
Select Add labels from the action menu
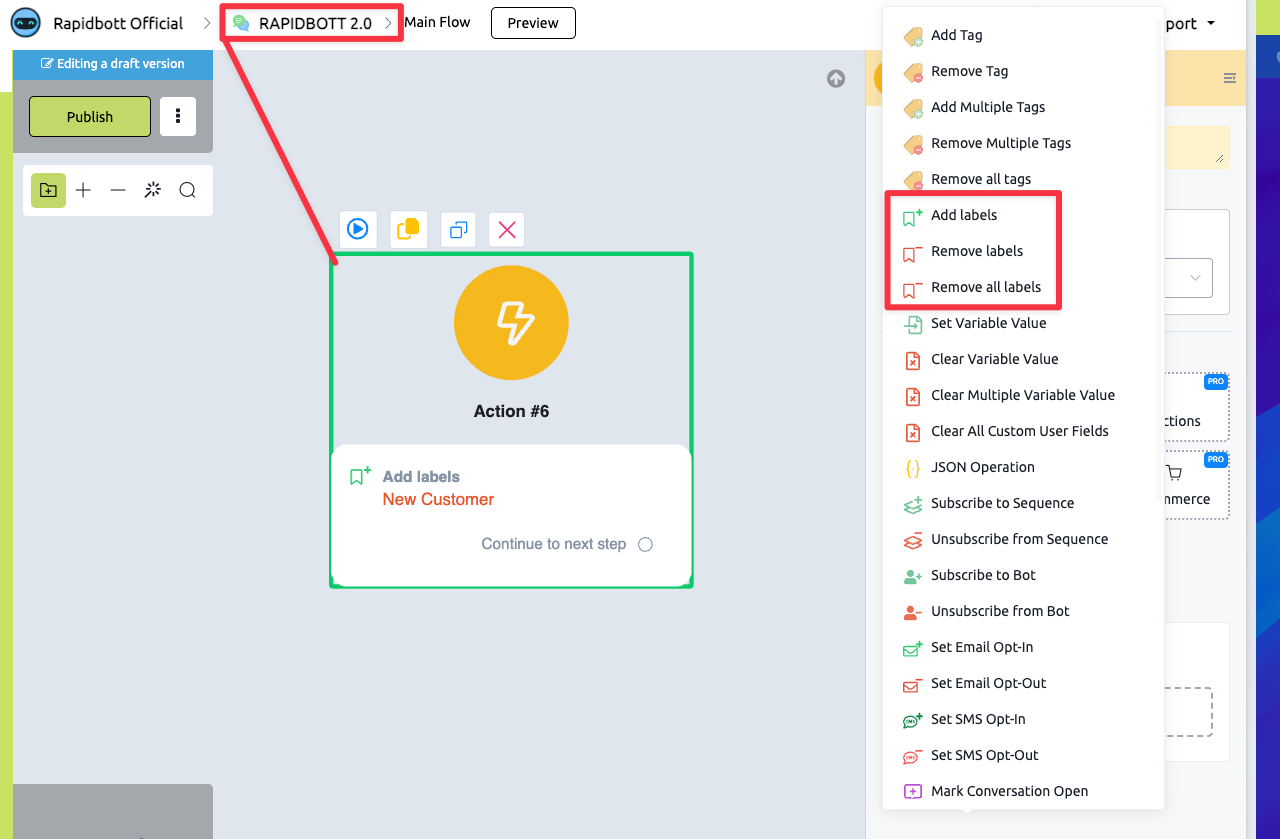tap(963, 215)
